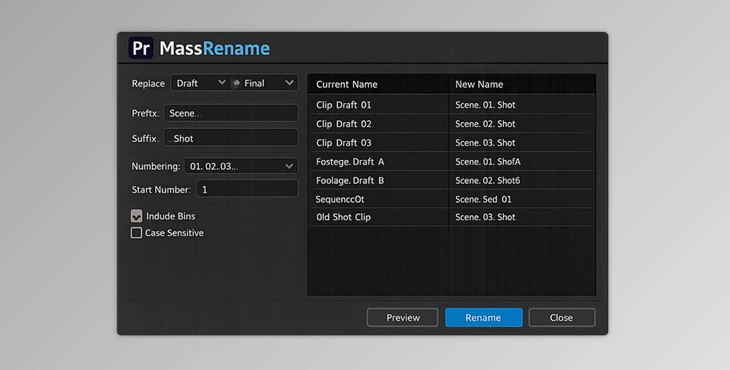
Task: Select the Clip Draft 02 row
Action: coord(452,124)
